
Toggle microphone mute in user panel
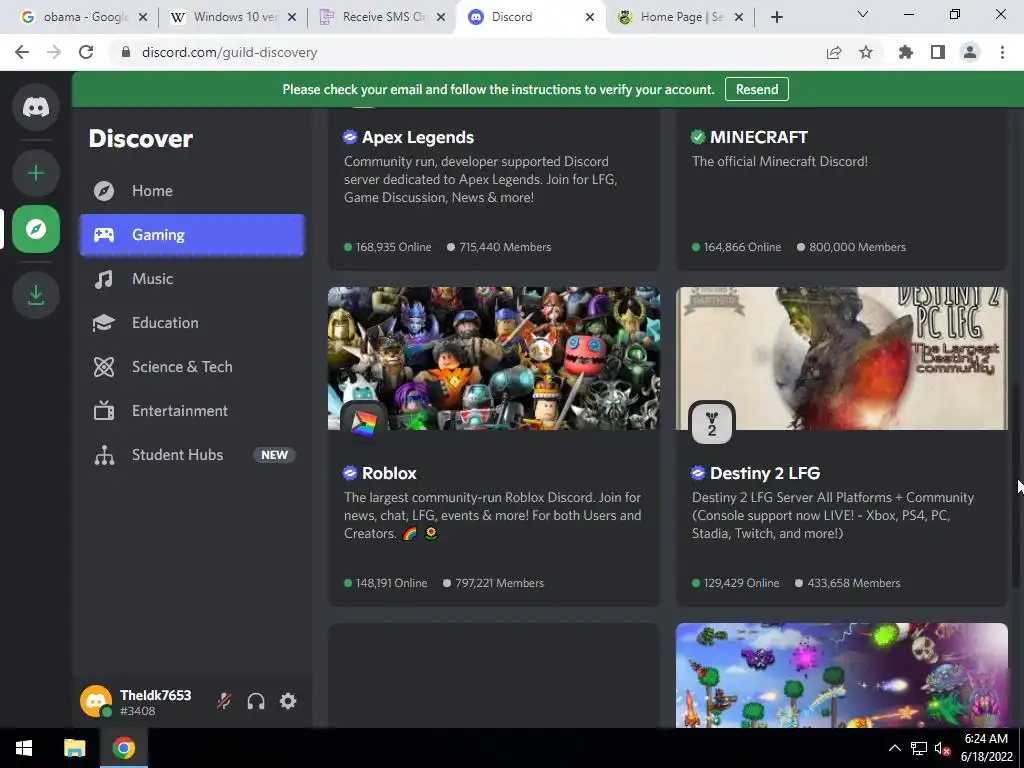pos(224,701)
